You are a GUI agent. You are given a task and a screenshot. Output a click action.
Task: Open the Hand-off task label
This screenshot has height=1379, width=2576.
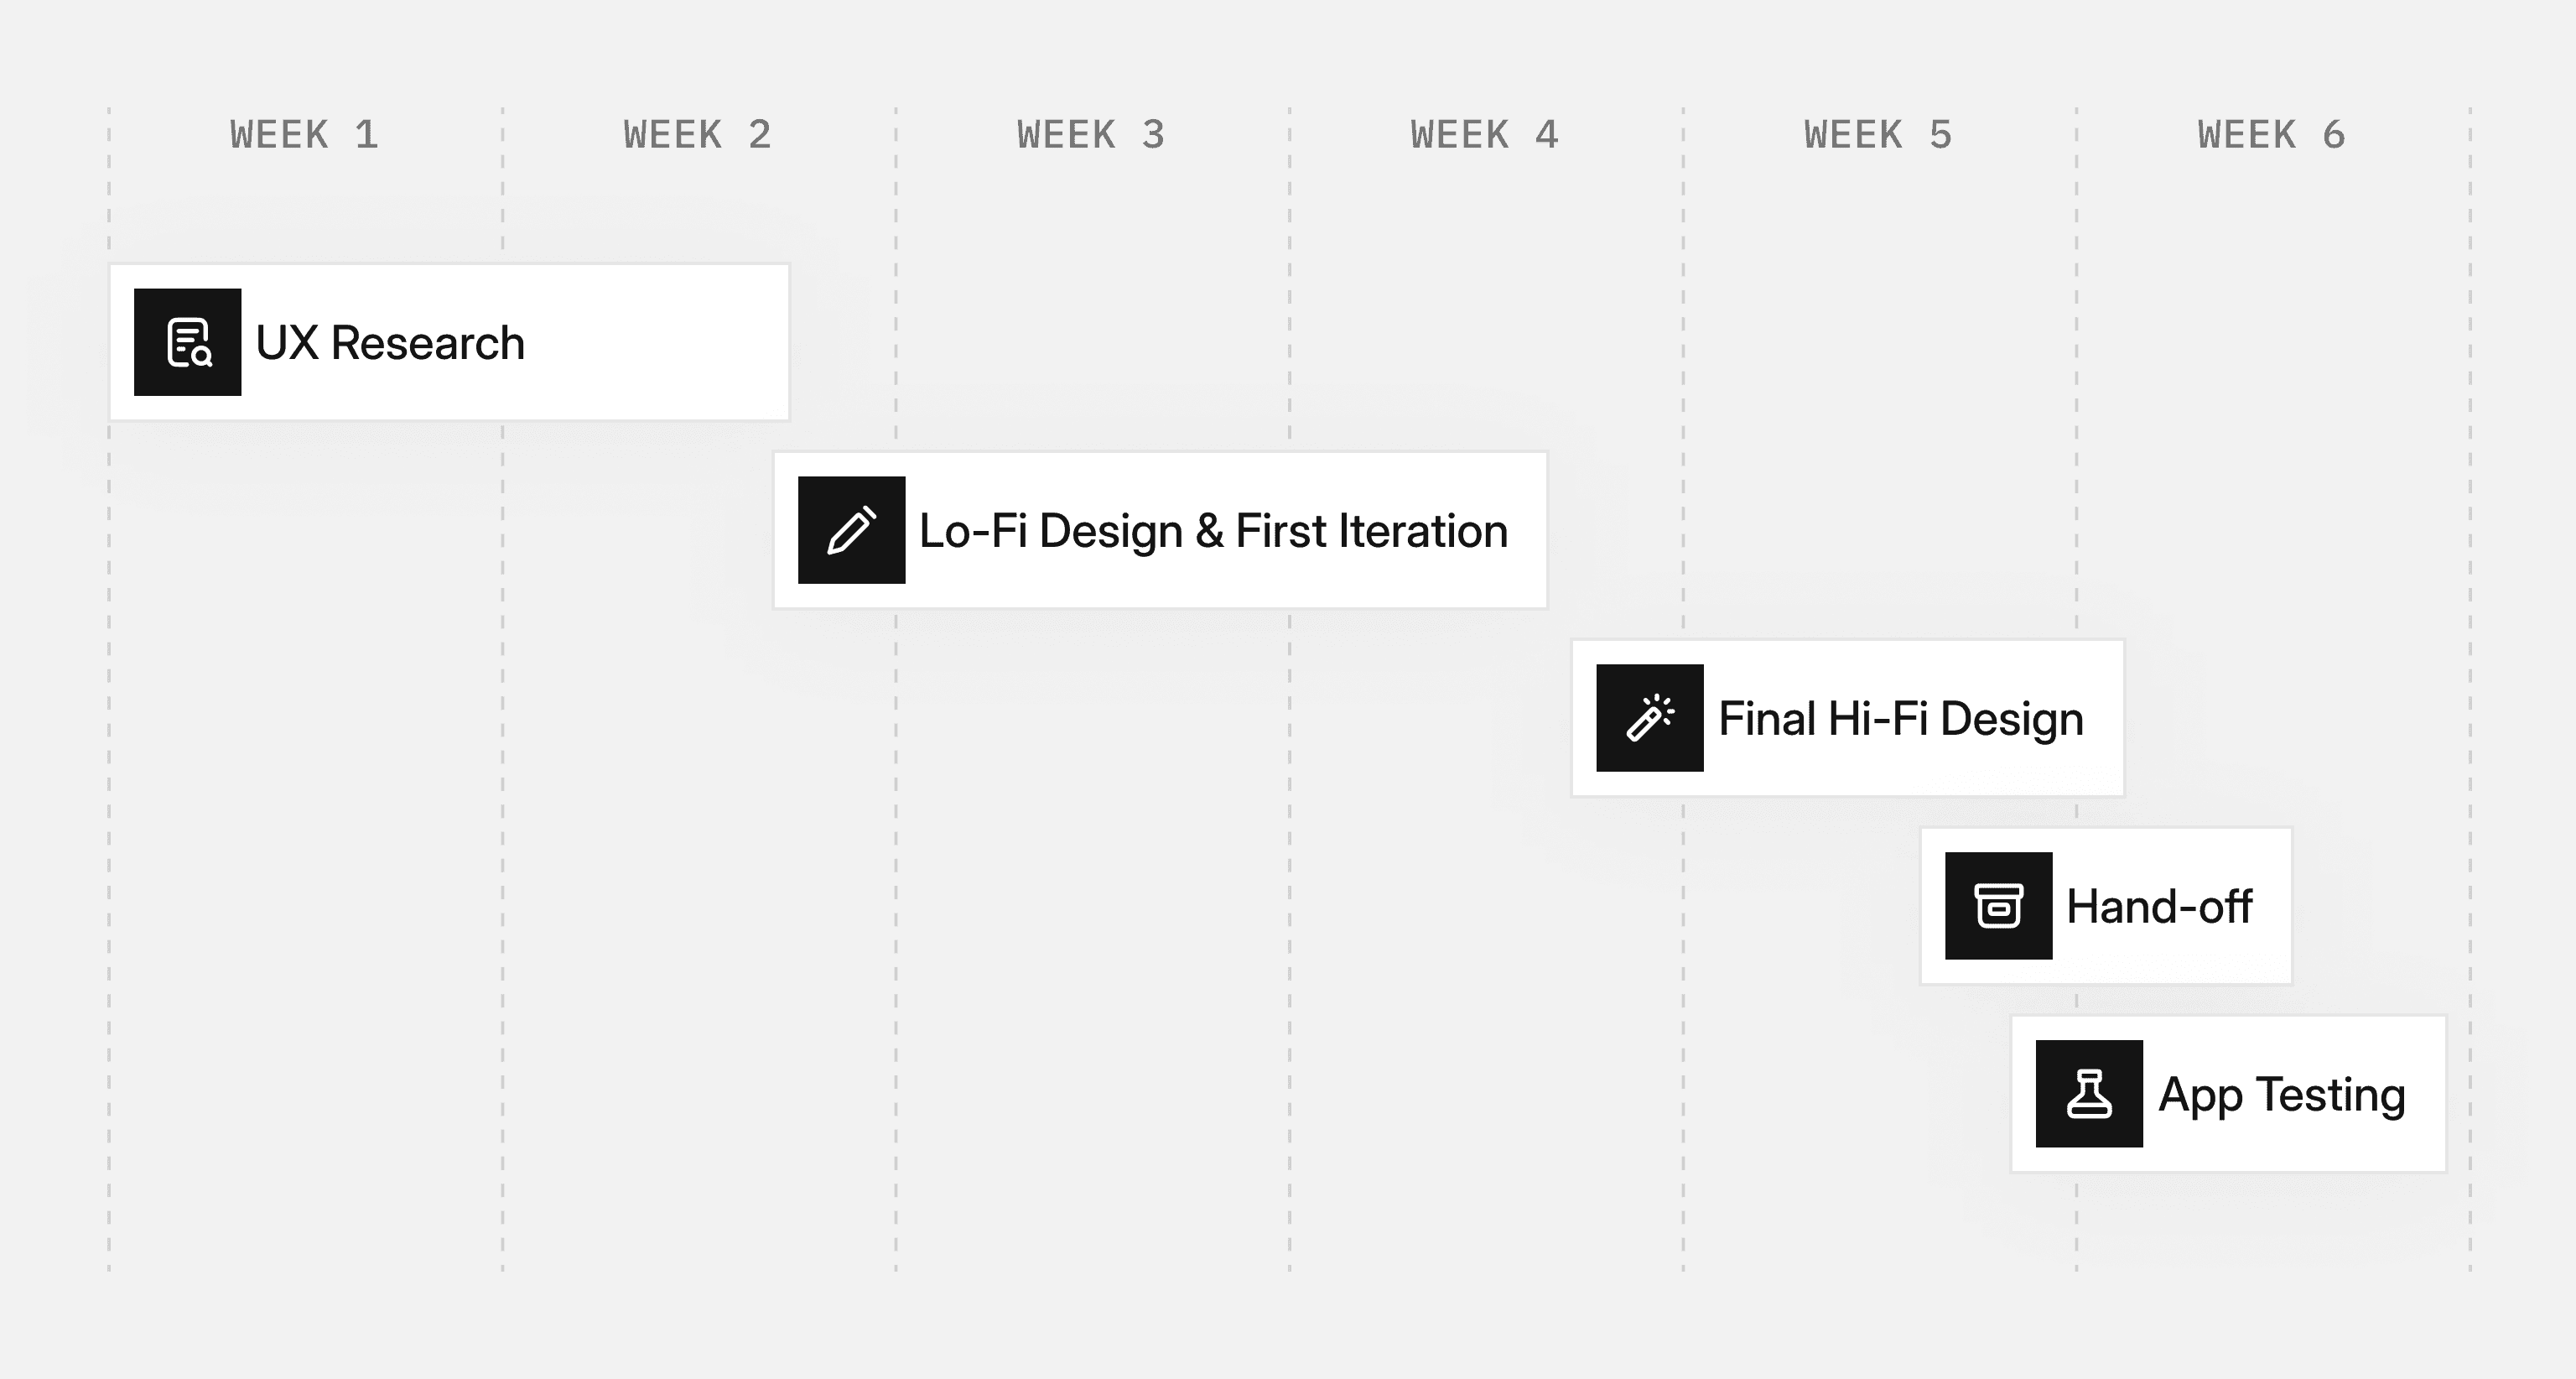[x=2159, y=907]
